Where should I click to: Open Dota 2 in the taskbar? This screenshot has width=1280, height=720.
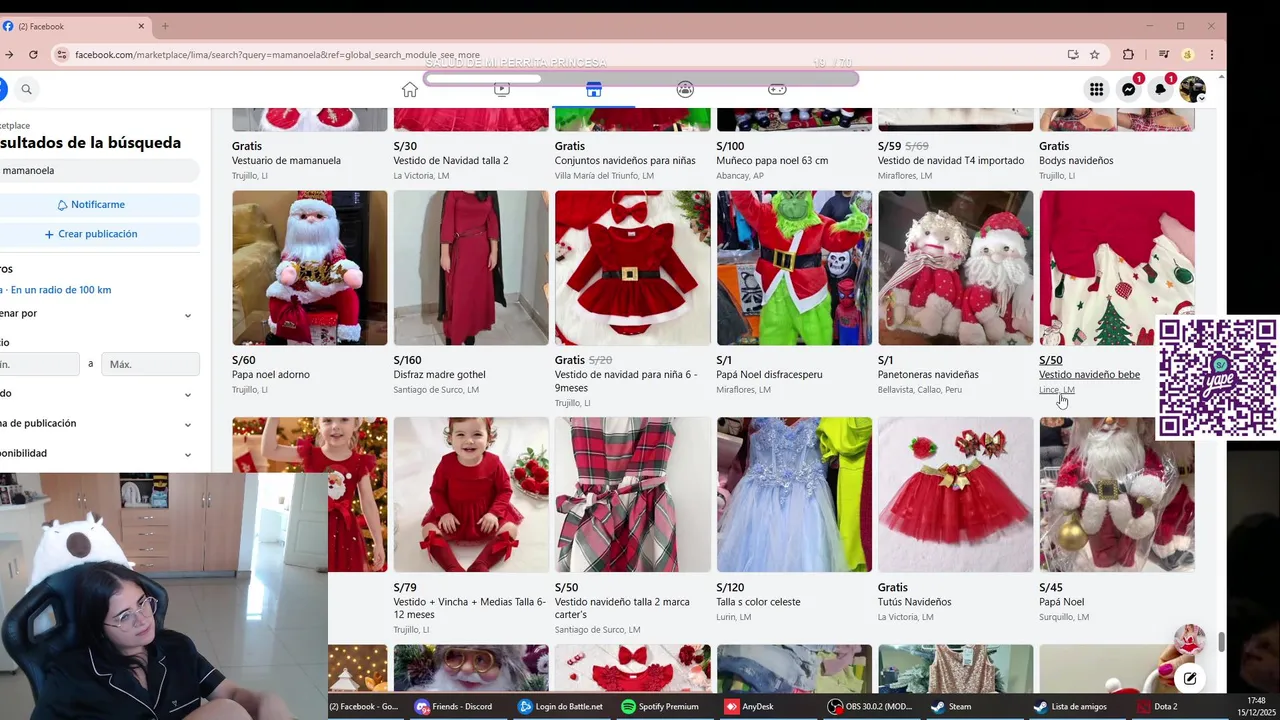pos(1157,706)
